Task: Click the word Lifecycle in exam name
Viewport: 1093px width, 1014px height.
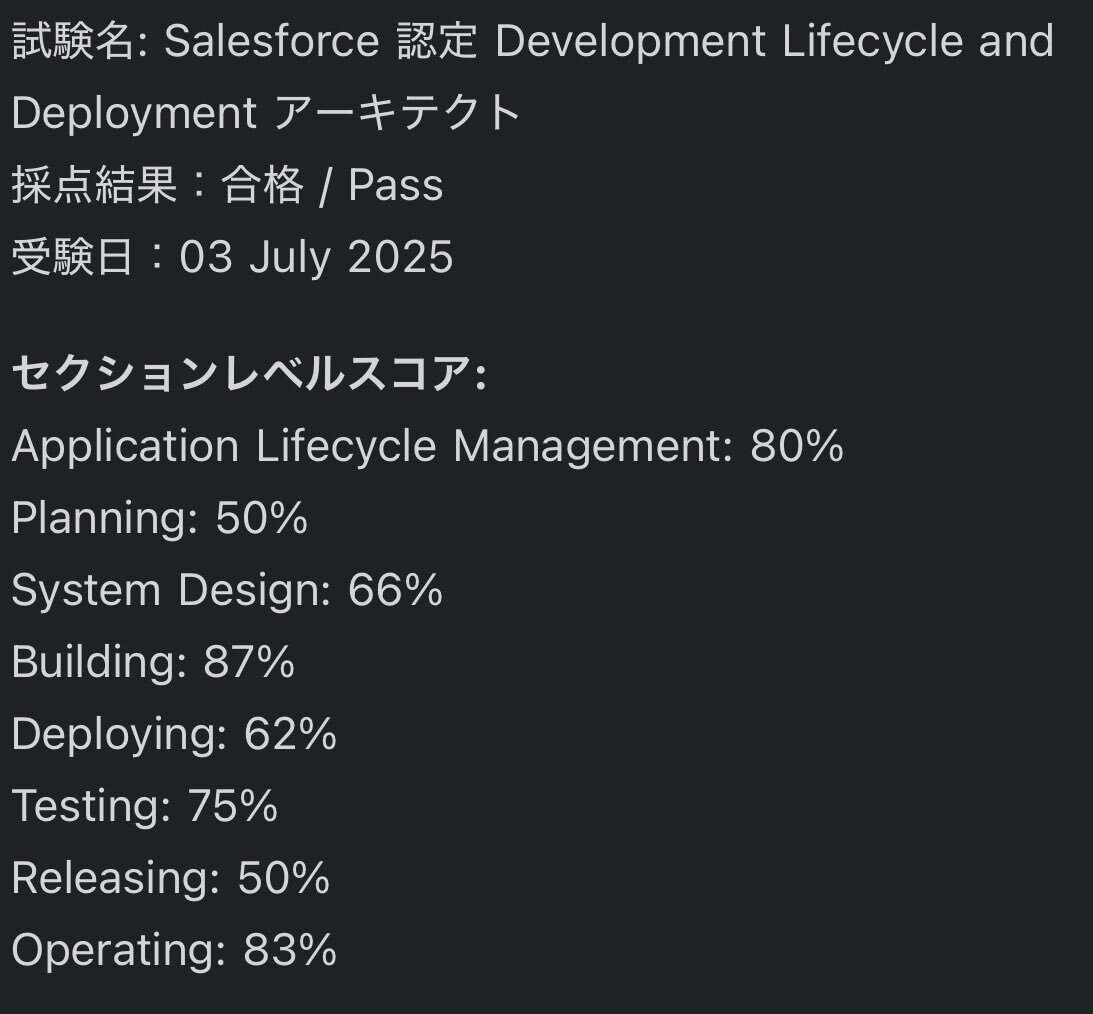Action: 872,41
